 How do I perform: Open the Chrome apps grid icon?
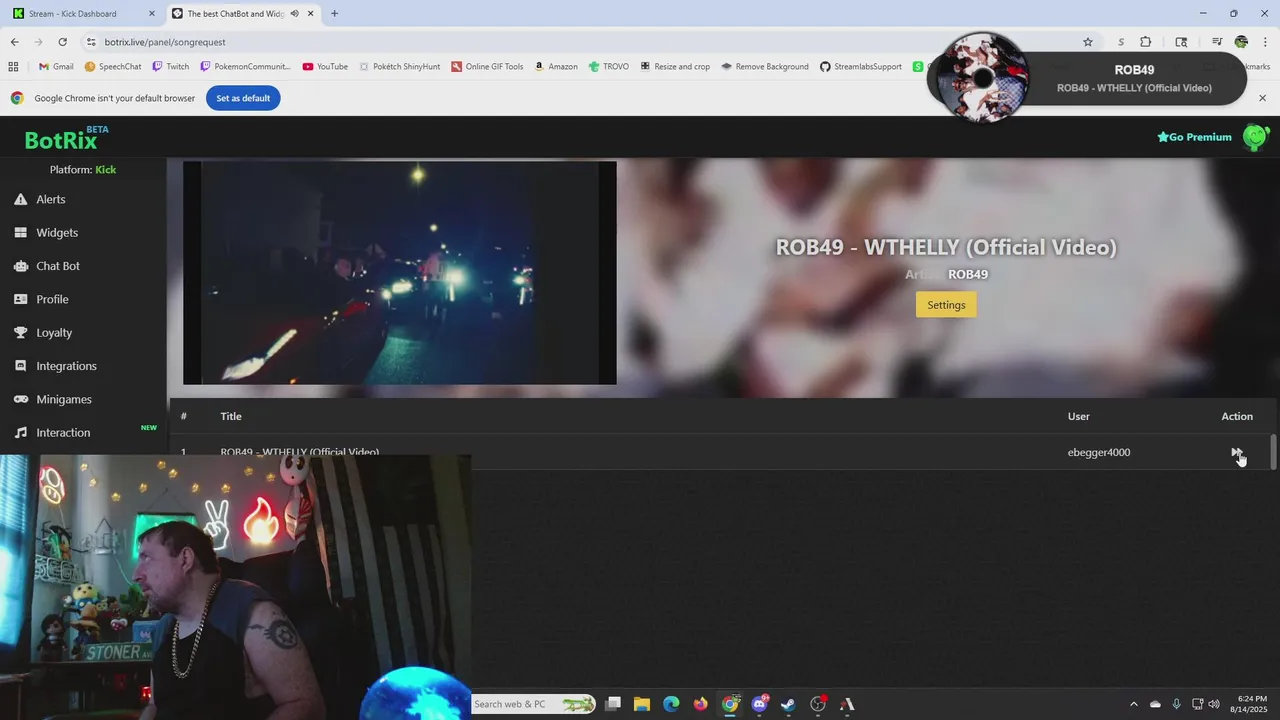click(x=13, y=67)
